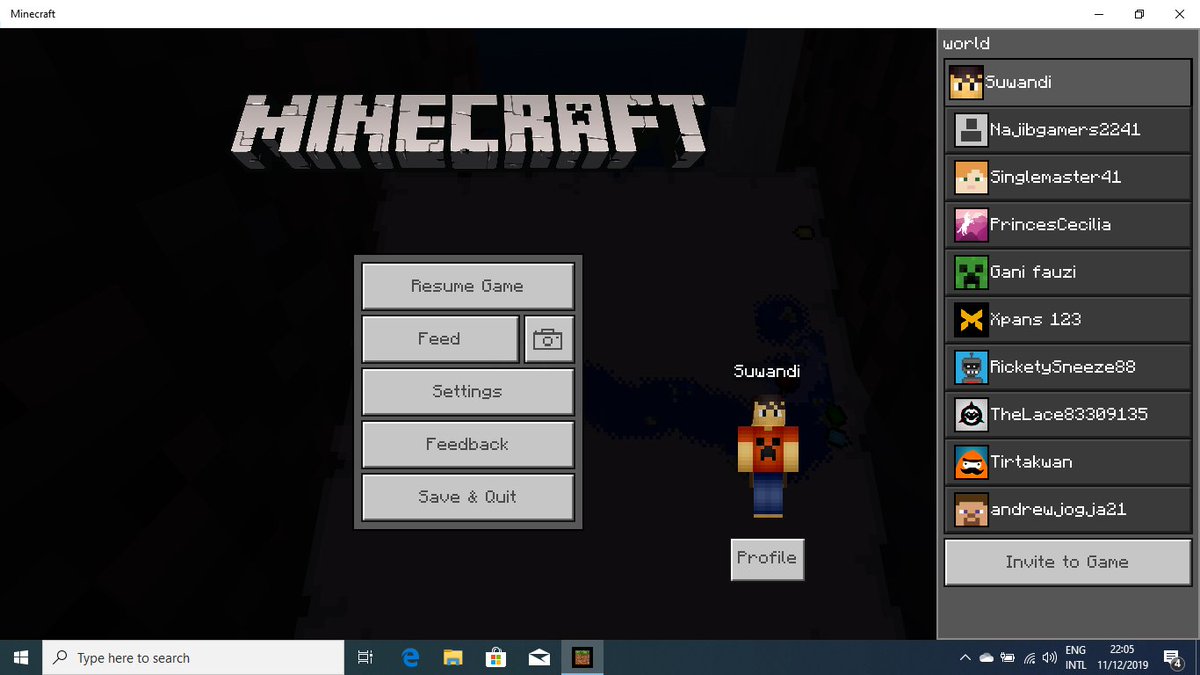The width and height of the screenshot is (1200, 675).
Task: Select player name Xpans 123
Action: click(1035, 320)
